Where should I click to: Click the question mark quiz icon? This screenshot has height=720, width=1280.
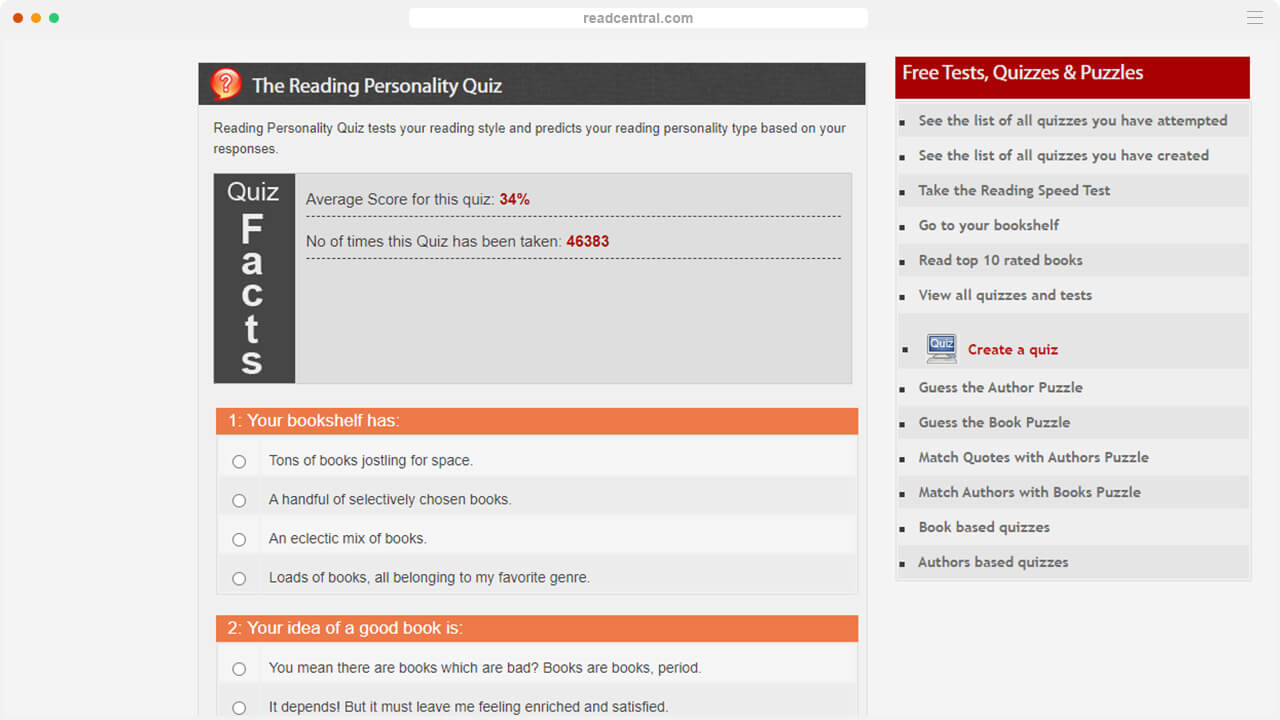click(x=226, y=85)
